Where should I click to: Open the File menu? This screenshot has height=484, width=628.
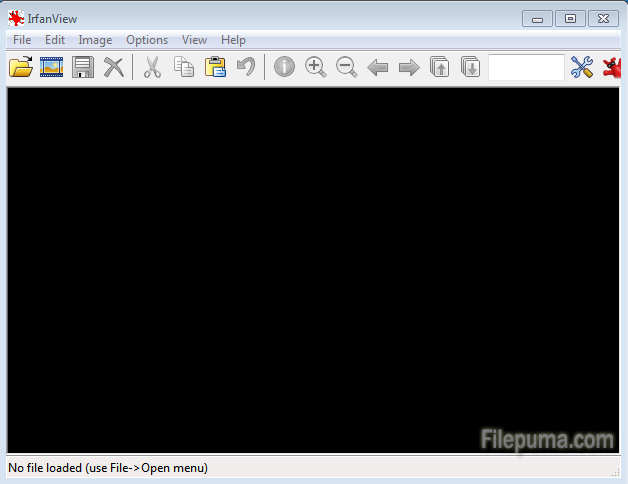tap(22, 40)
